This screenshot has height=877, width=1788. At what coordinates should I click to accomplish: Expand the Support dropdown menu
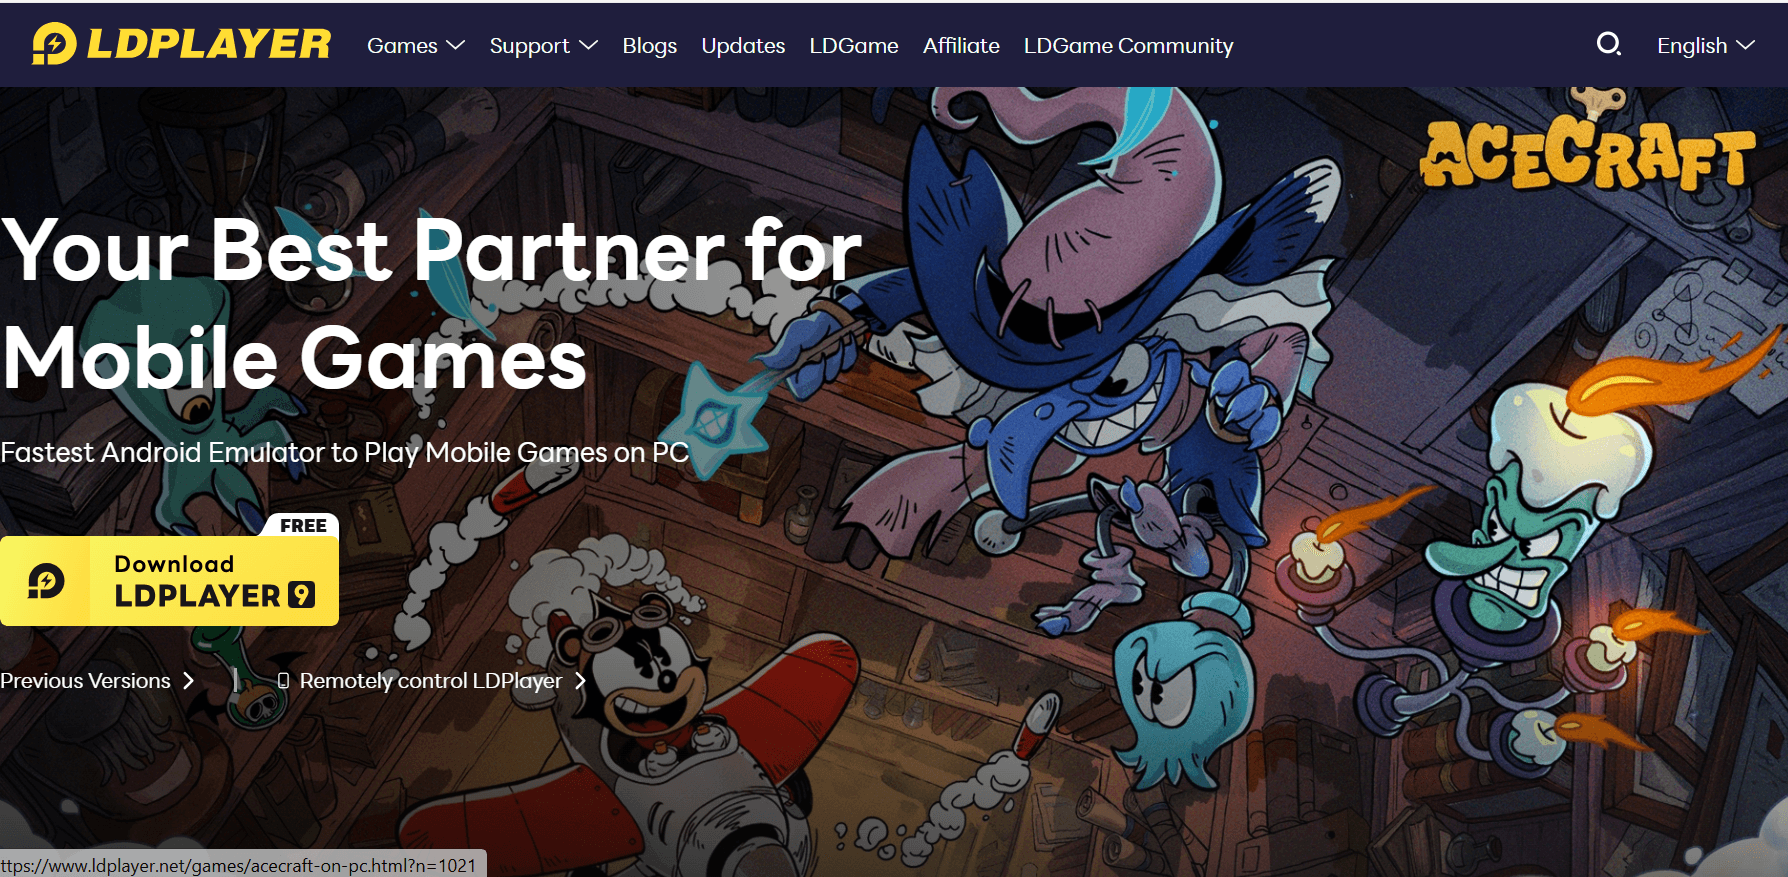pos(543,46)
